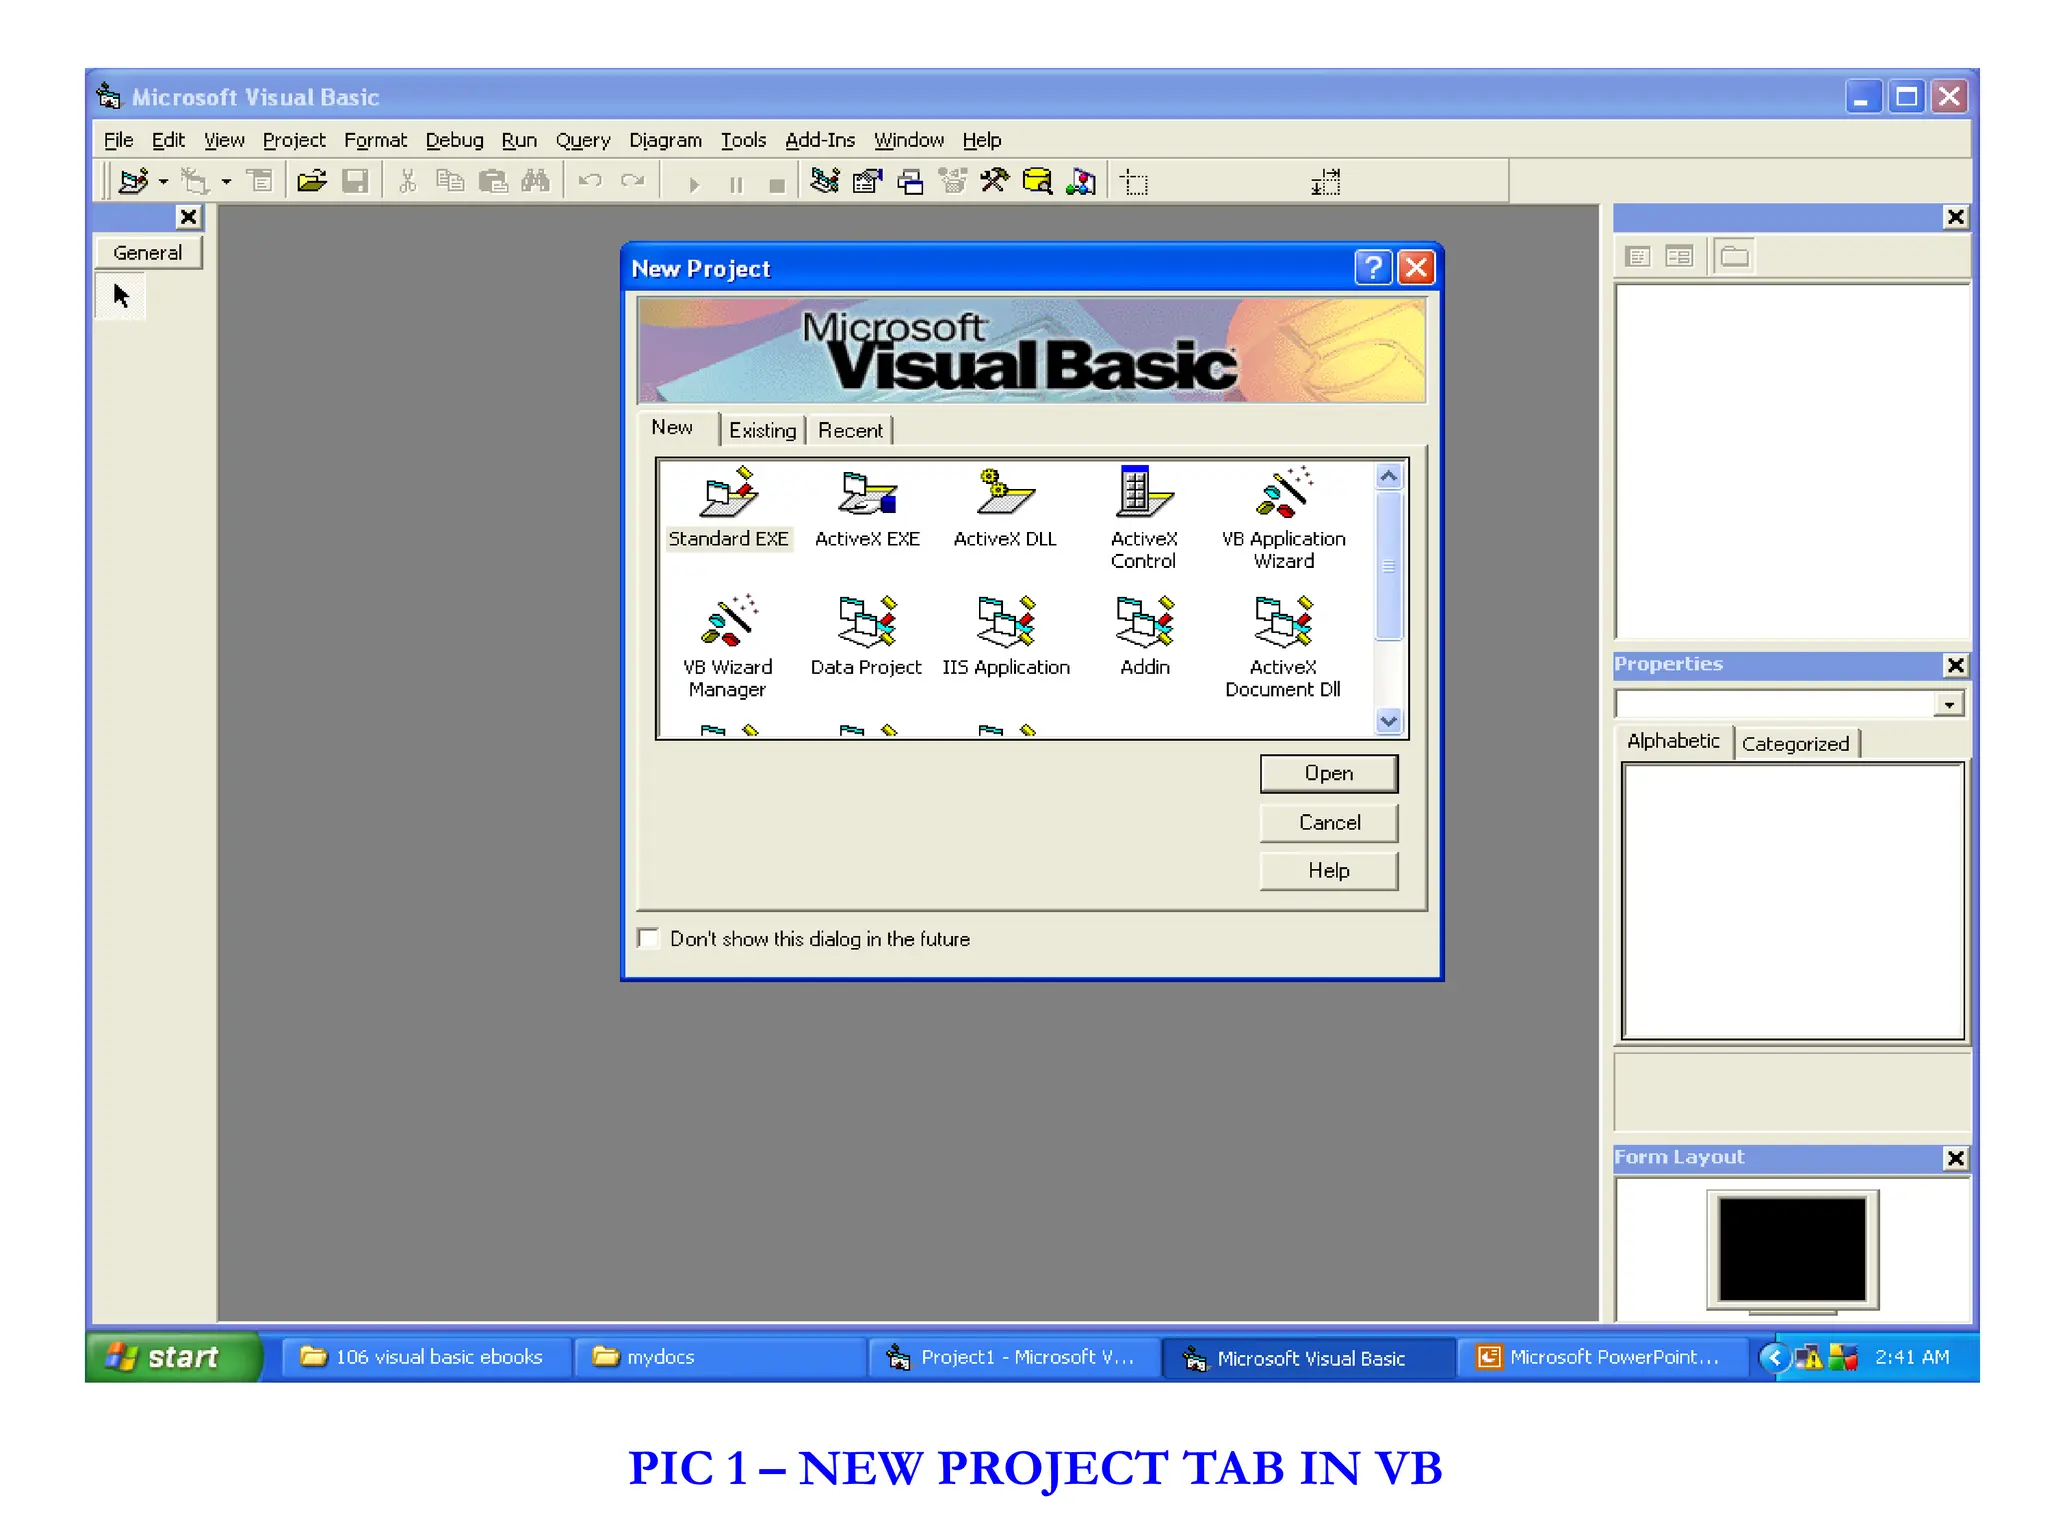Open the Tools menu
The image size is (2048, 1536).
click(x=743, y=140)
